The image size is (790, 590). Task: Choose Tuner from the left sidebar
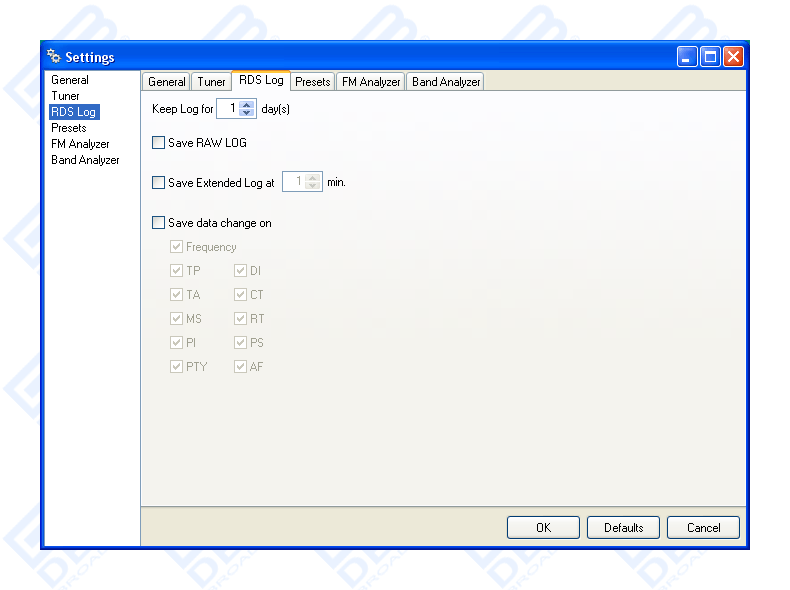[66, 96]
